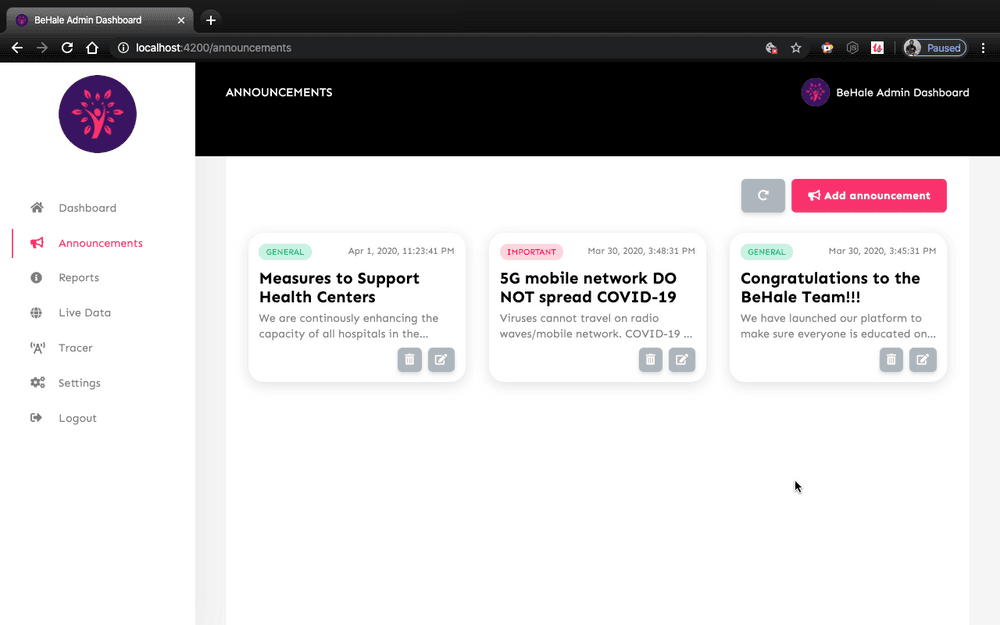The width and height of the screenshot is (1000, 625).
Task: Bookmark this page with the star icon
Action: (796, 47)
